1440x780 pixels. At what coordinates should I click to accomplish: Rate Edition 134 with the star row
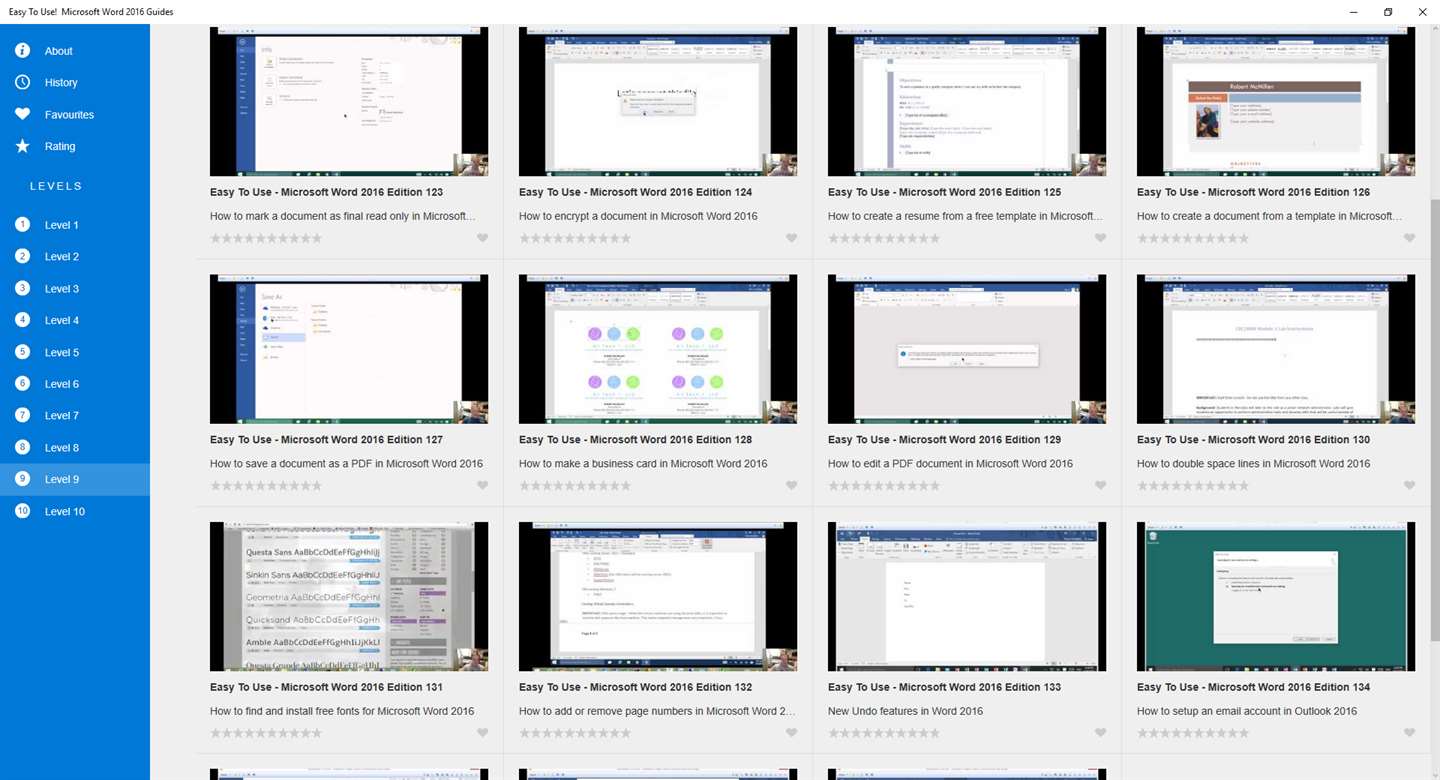[x=1193, y=733]
